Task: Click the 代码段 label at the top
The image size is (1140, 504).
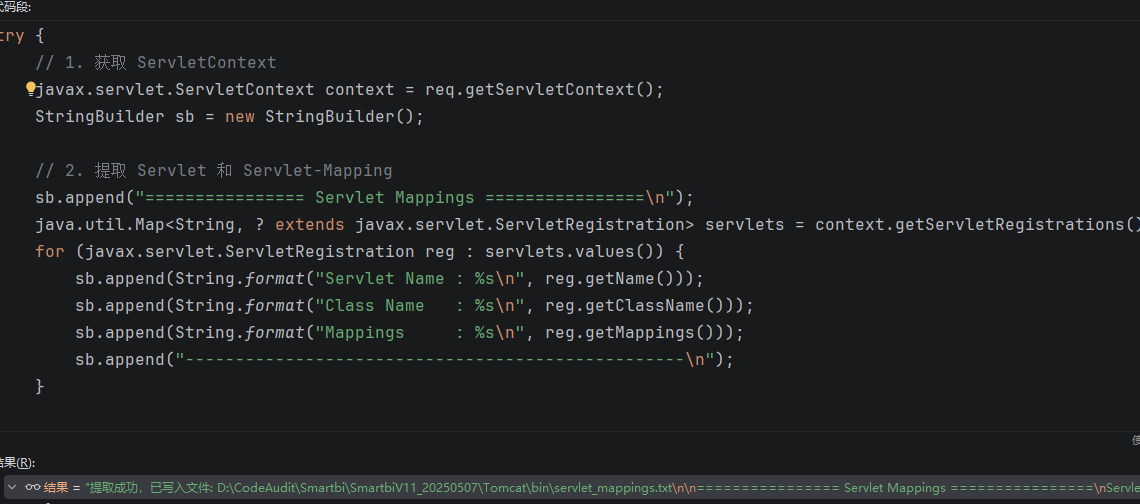Action: [x=15, y=7]
